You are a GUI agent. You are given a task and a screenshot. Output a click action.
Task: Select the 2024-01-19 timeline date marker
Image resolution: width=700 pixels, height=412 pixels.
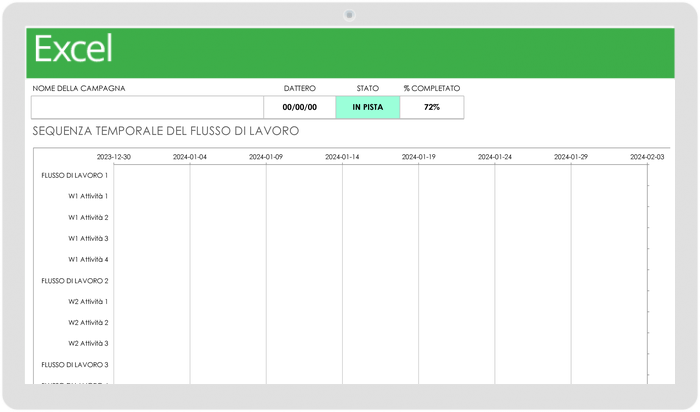point(418,157)
